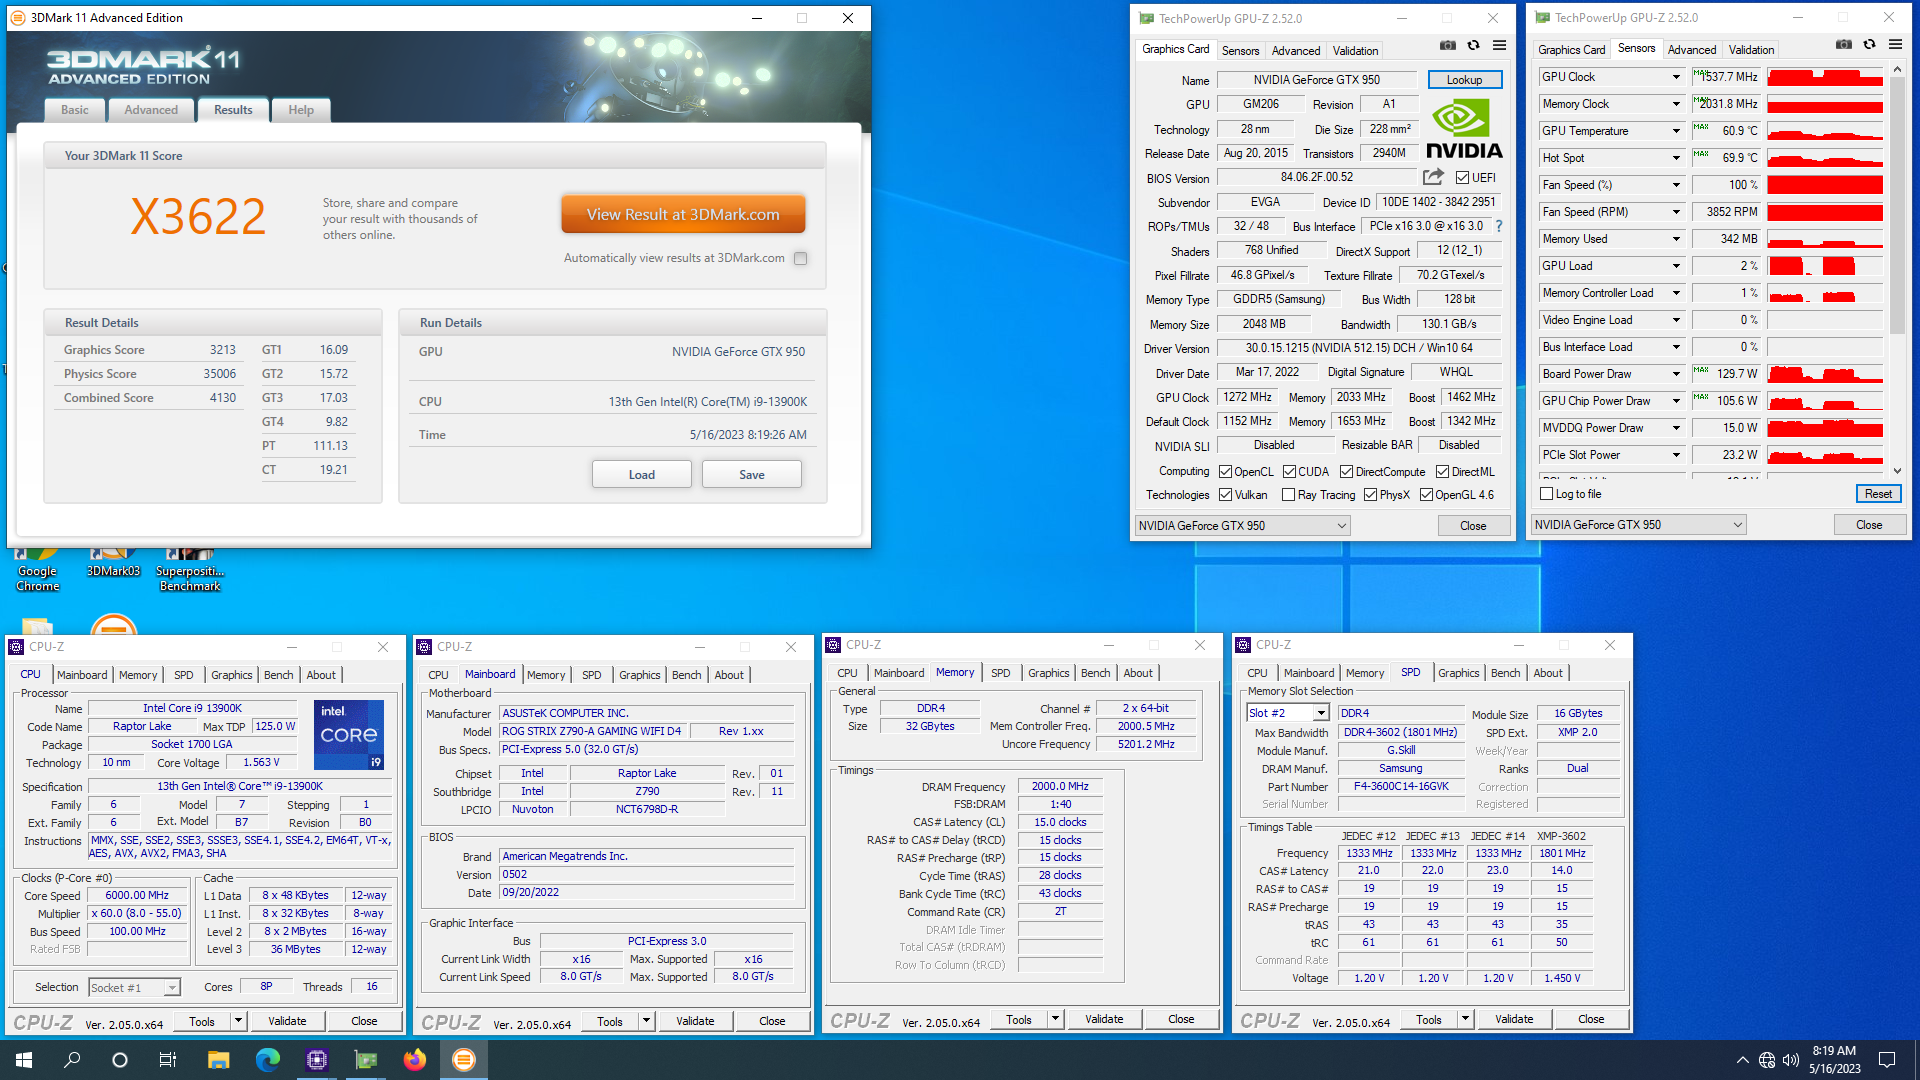Toggle the Ray Tracing checkbox
The height and width of the screenshot is (1080, 1920).
click(1289, 495)
